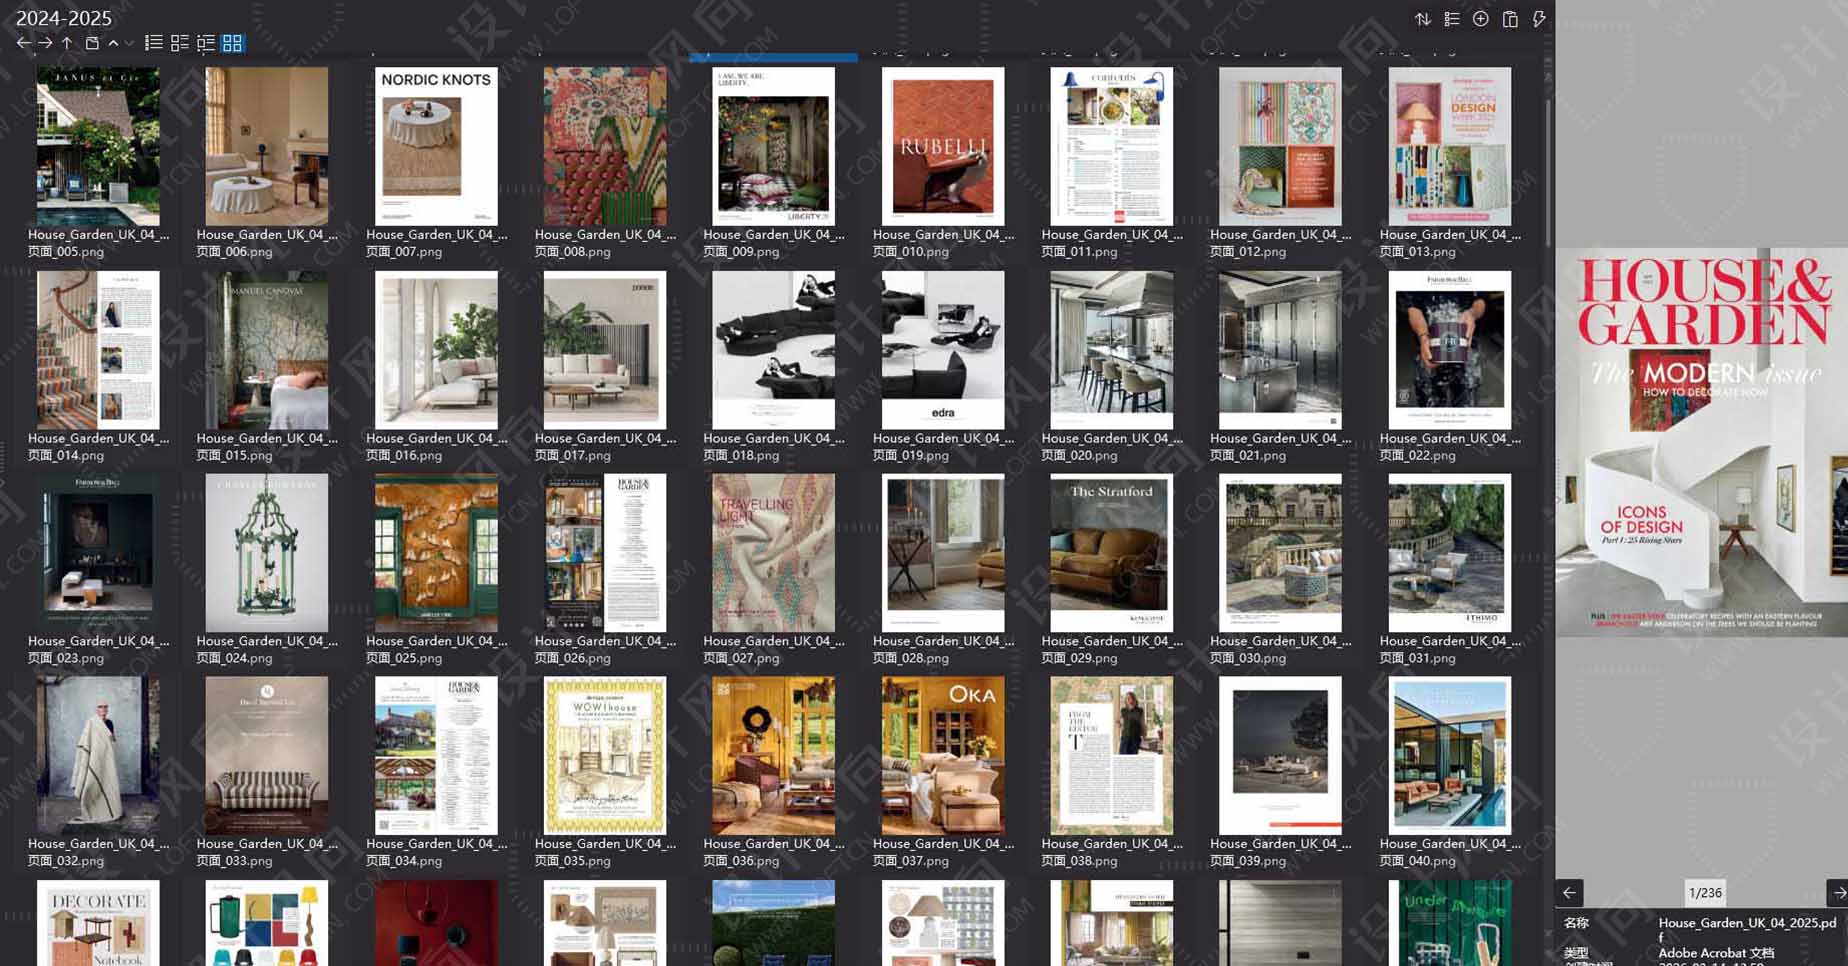1848x966 pixels.
Task: Open the new-folder dropdown icon
Action: coord(91,43)
